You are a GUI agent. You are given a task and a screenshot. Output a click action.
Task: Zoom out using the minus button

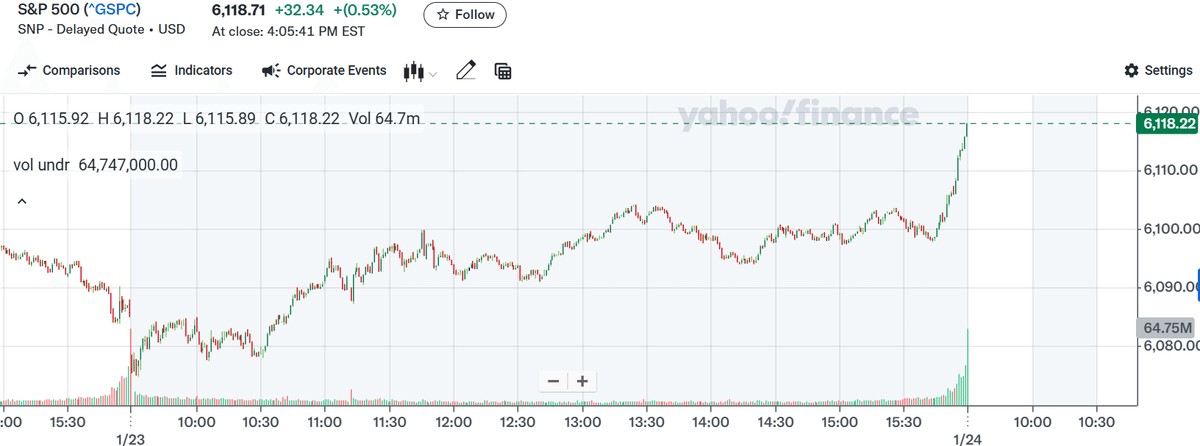[x=552, y=381]
